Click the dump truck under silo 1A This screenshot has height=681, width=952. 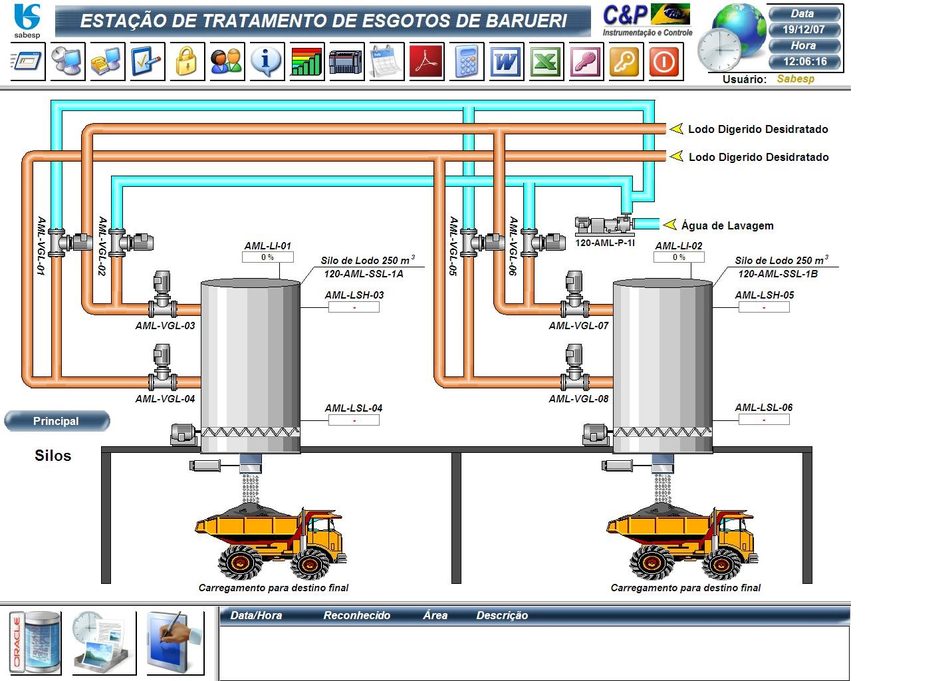[271, 542]
